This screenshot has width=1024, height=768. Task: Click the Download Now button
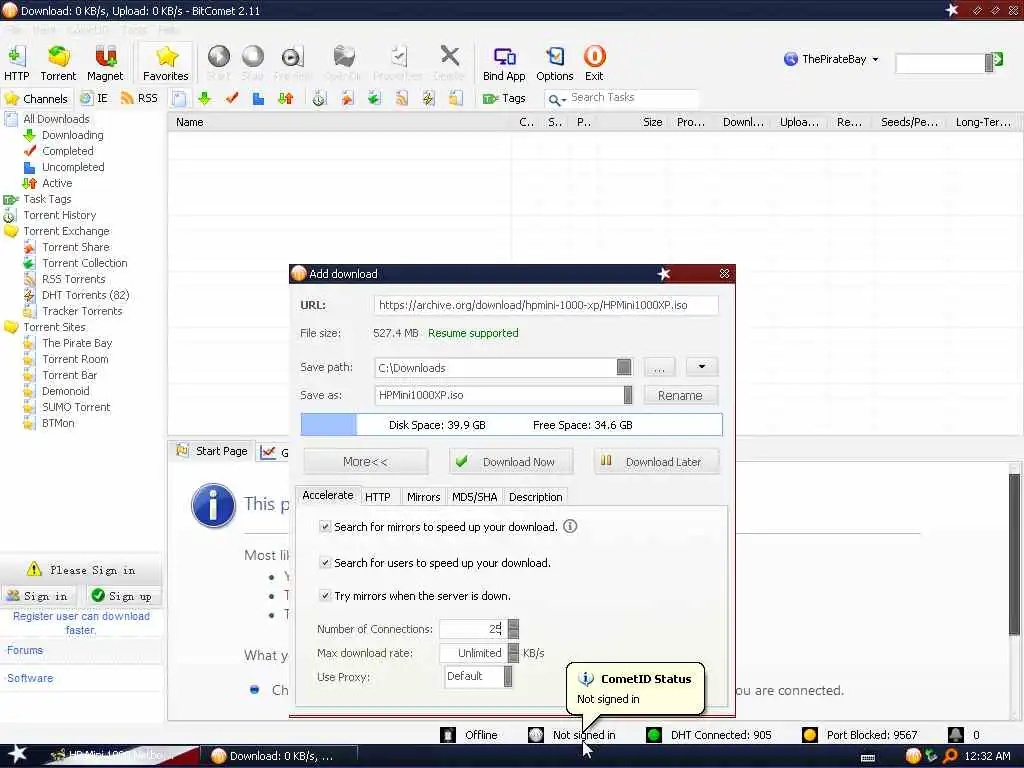coord(511,462)
